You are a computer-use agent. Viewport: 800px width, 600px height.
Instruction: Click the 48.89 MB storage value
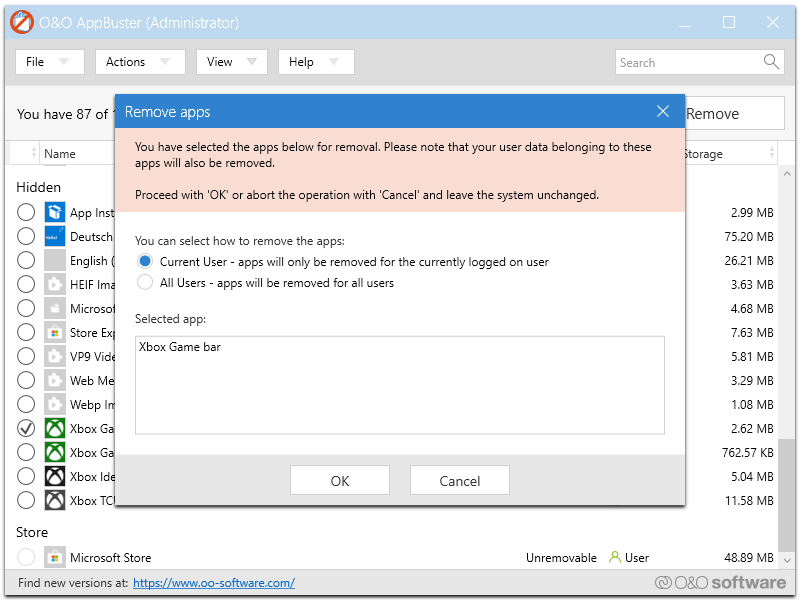748,558
